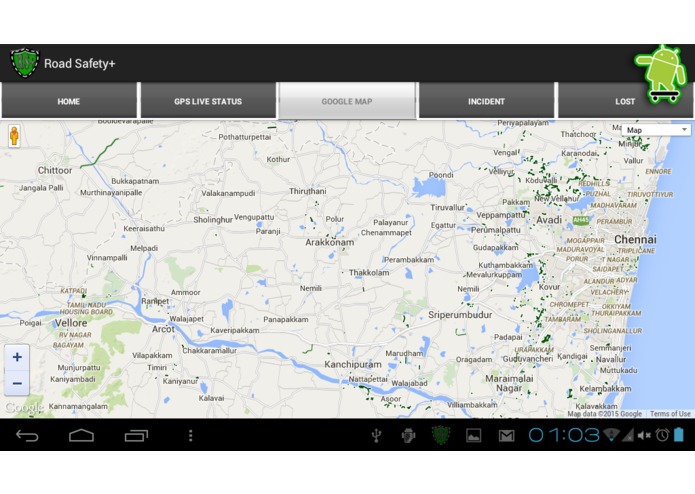Image resolution: width=695 pixels, height=494 pixels.
Task: Click the Vellore label on map
Action: pyautogui.click(x=71, y=323)
